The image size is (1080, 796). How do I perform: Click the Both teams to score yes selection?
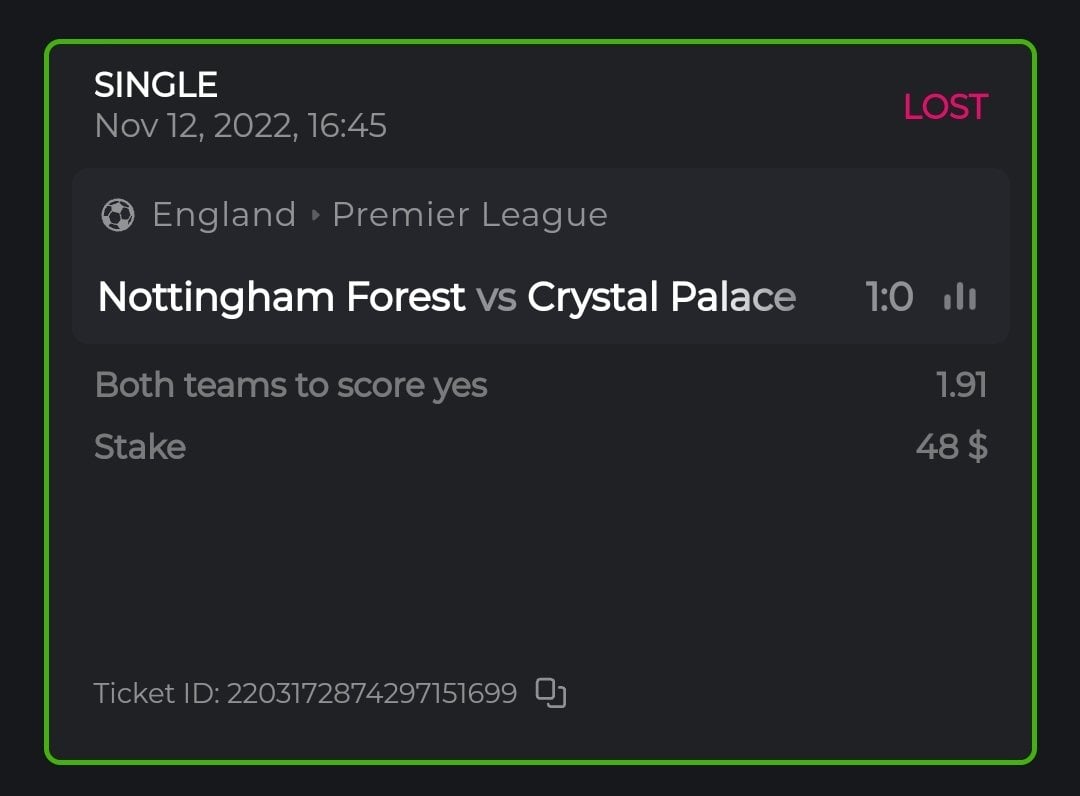(290, 385)
